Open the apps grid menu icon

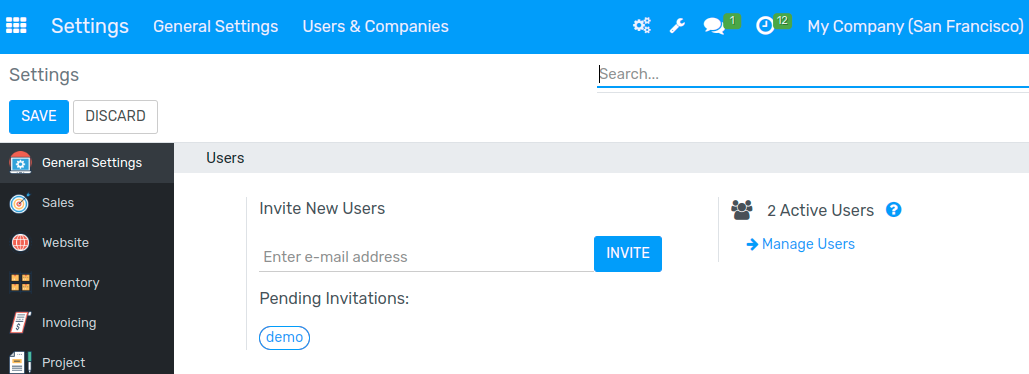(16, 26)
